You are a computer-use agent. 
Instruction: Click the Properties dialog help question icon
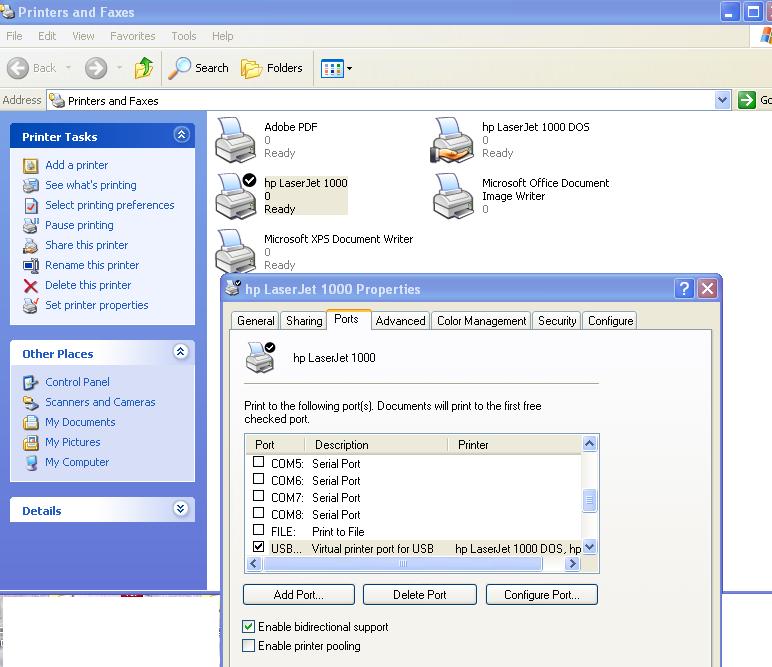(684, 289)
